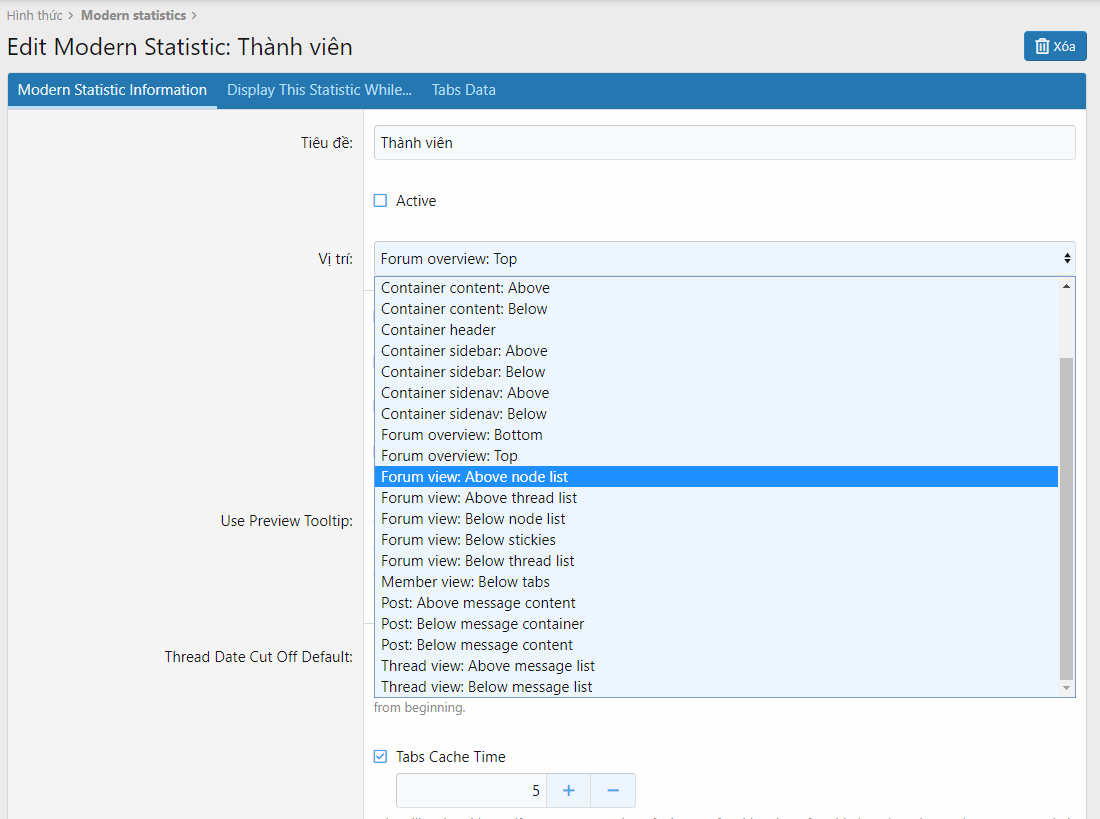
Task: Uncheck the Tabs Cache Time checkbox
Action: pyautogui.click(x=380, y=757)
